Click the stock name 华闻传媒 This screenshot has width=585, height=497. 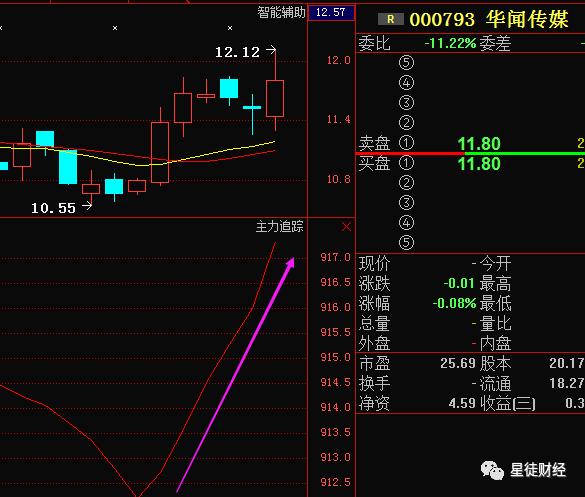(527, 19)
